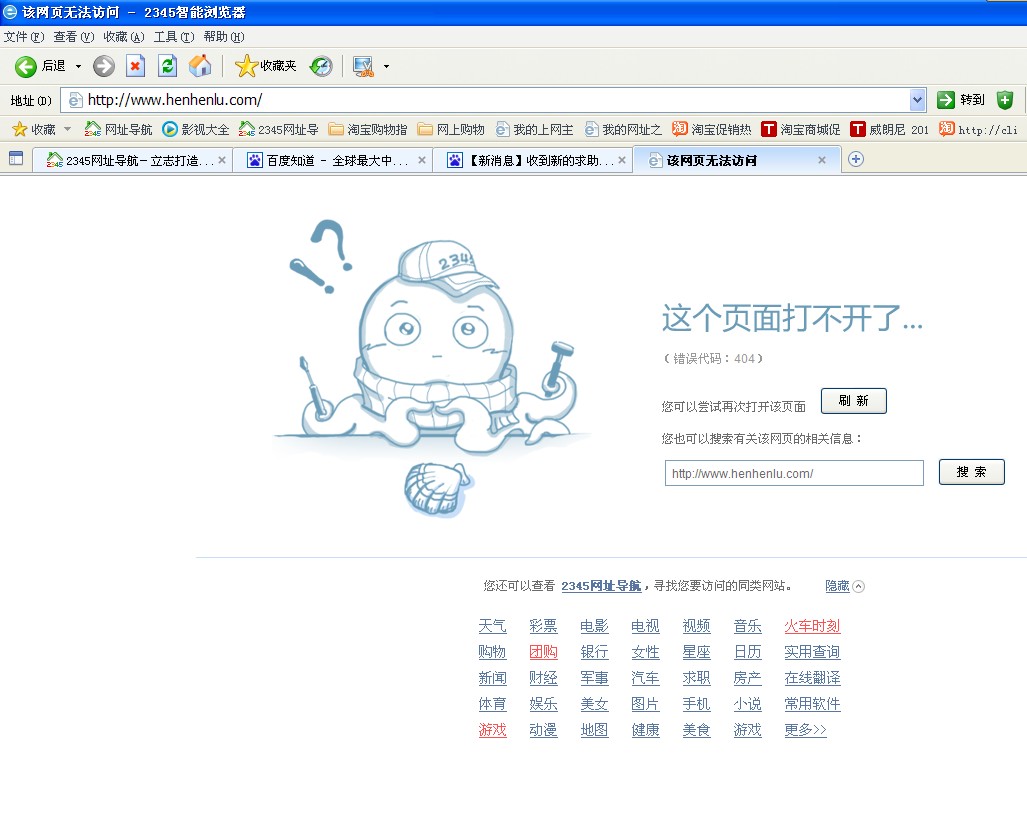Open the 常用软件 link
The image size is (1027, 836).
tap(812, 704)
